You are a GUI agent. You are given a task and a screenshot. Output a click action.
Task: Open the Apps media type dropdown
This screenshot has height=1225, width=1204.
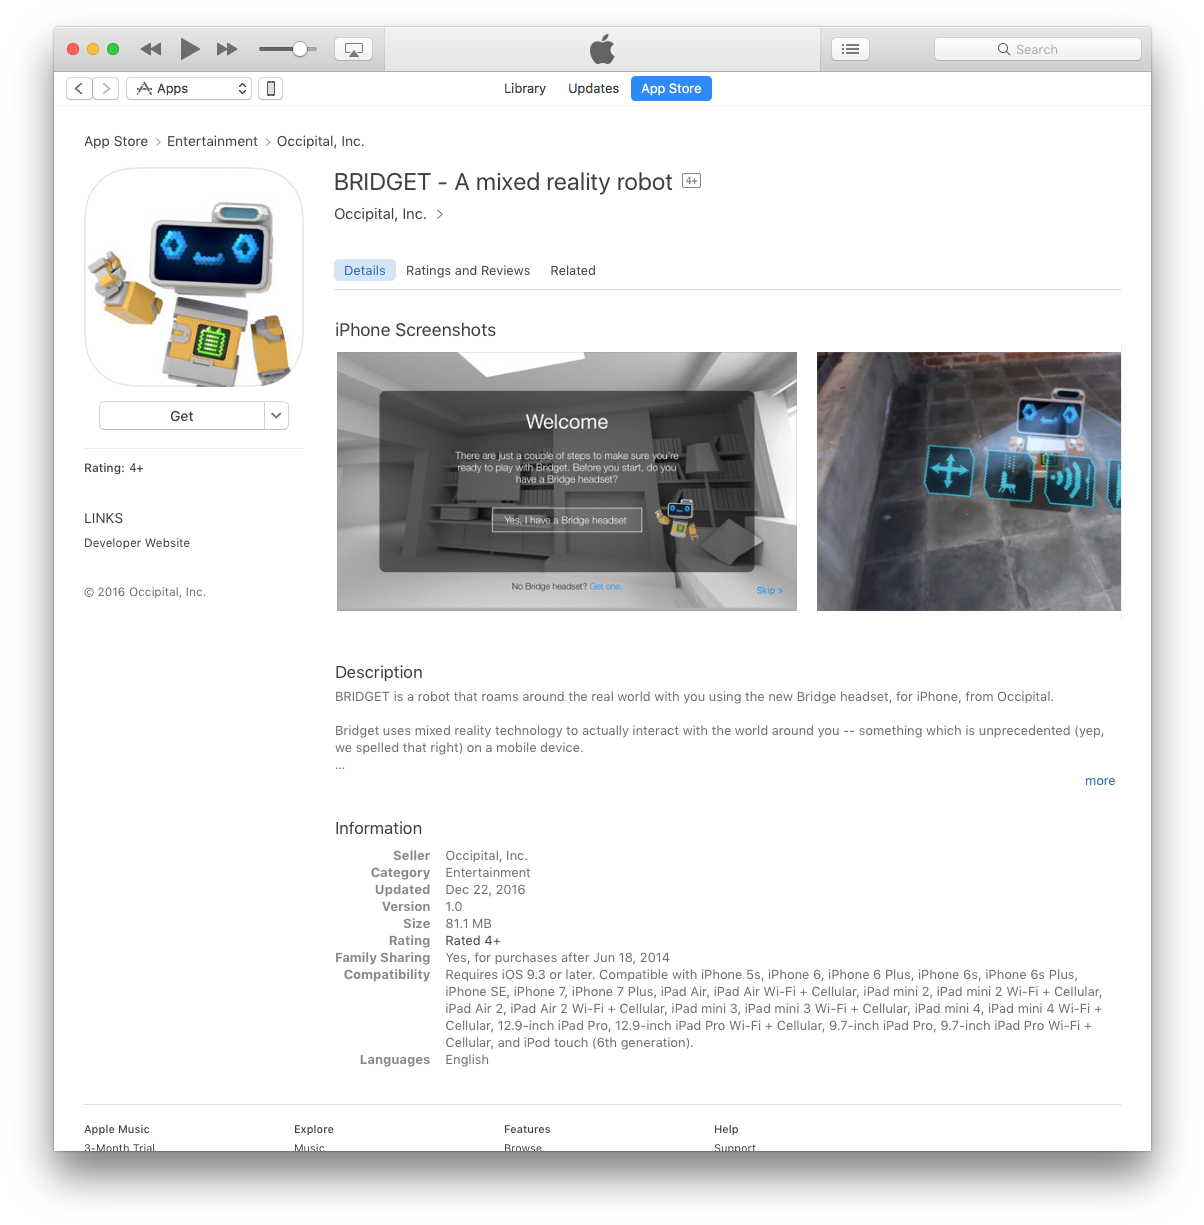189,89
